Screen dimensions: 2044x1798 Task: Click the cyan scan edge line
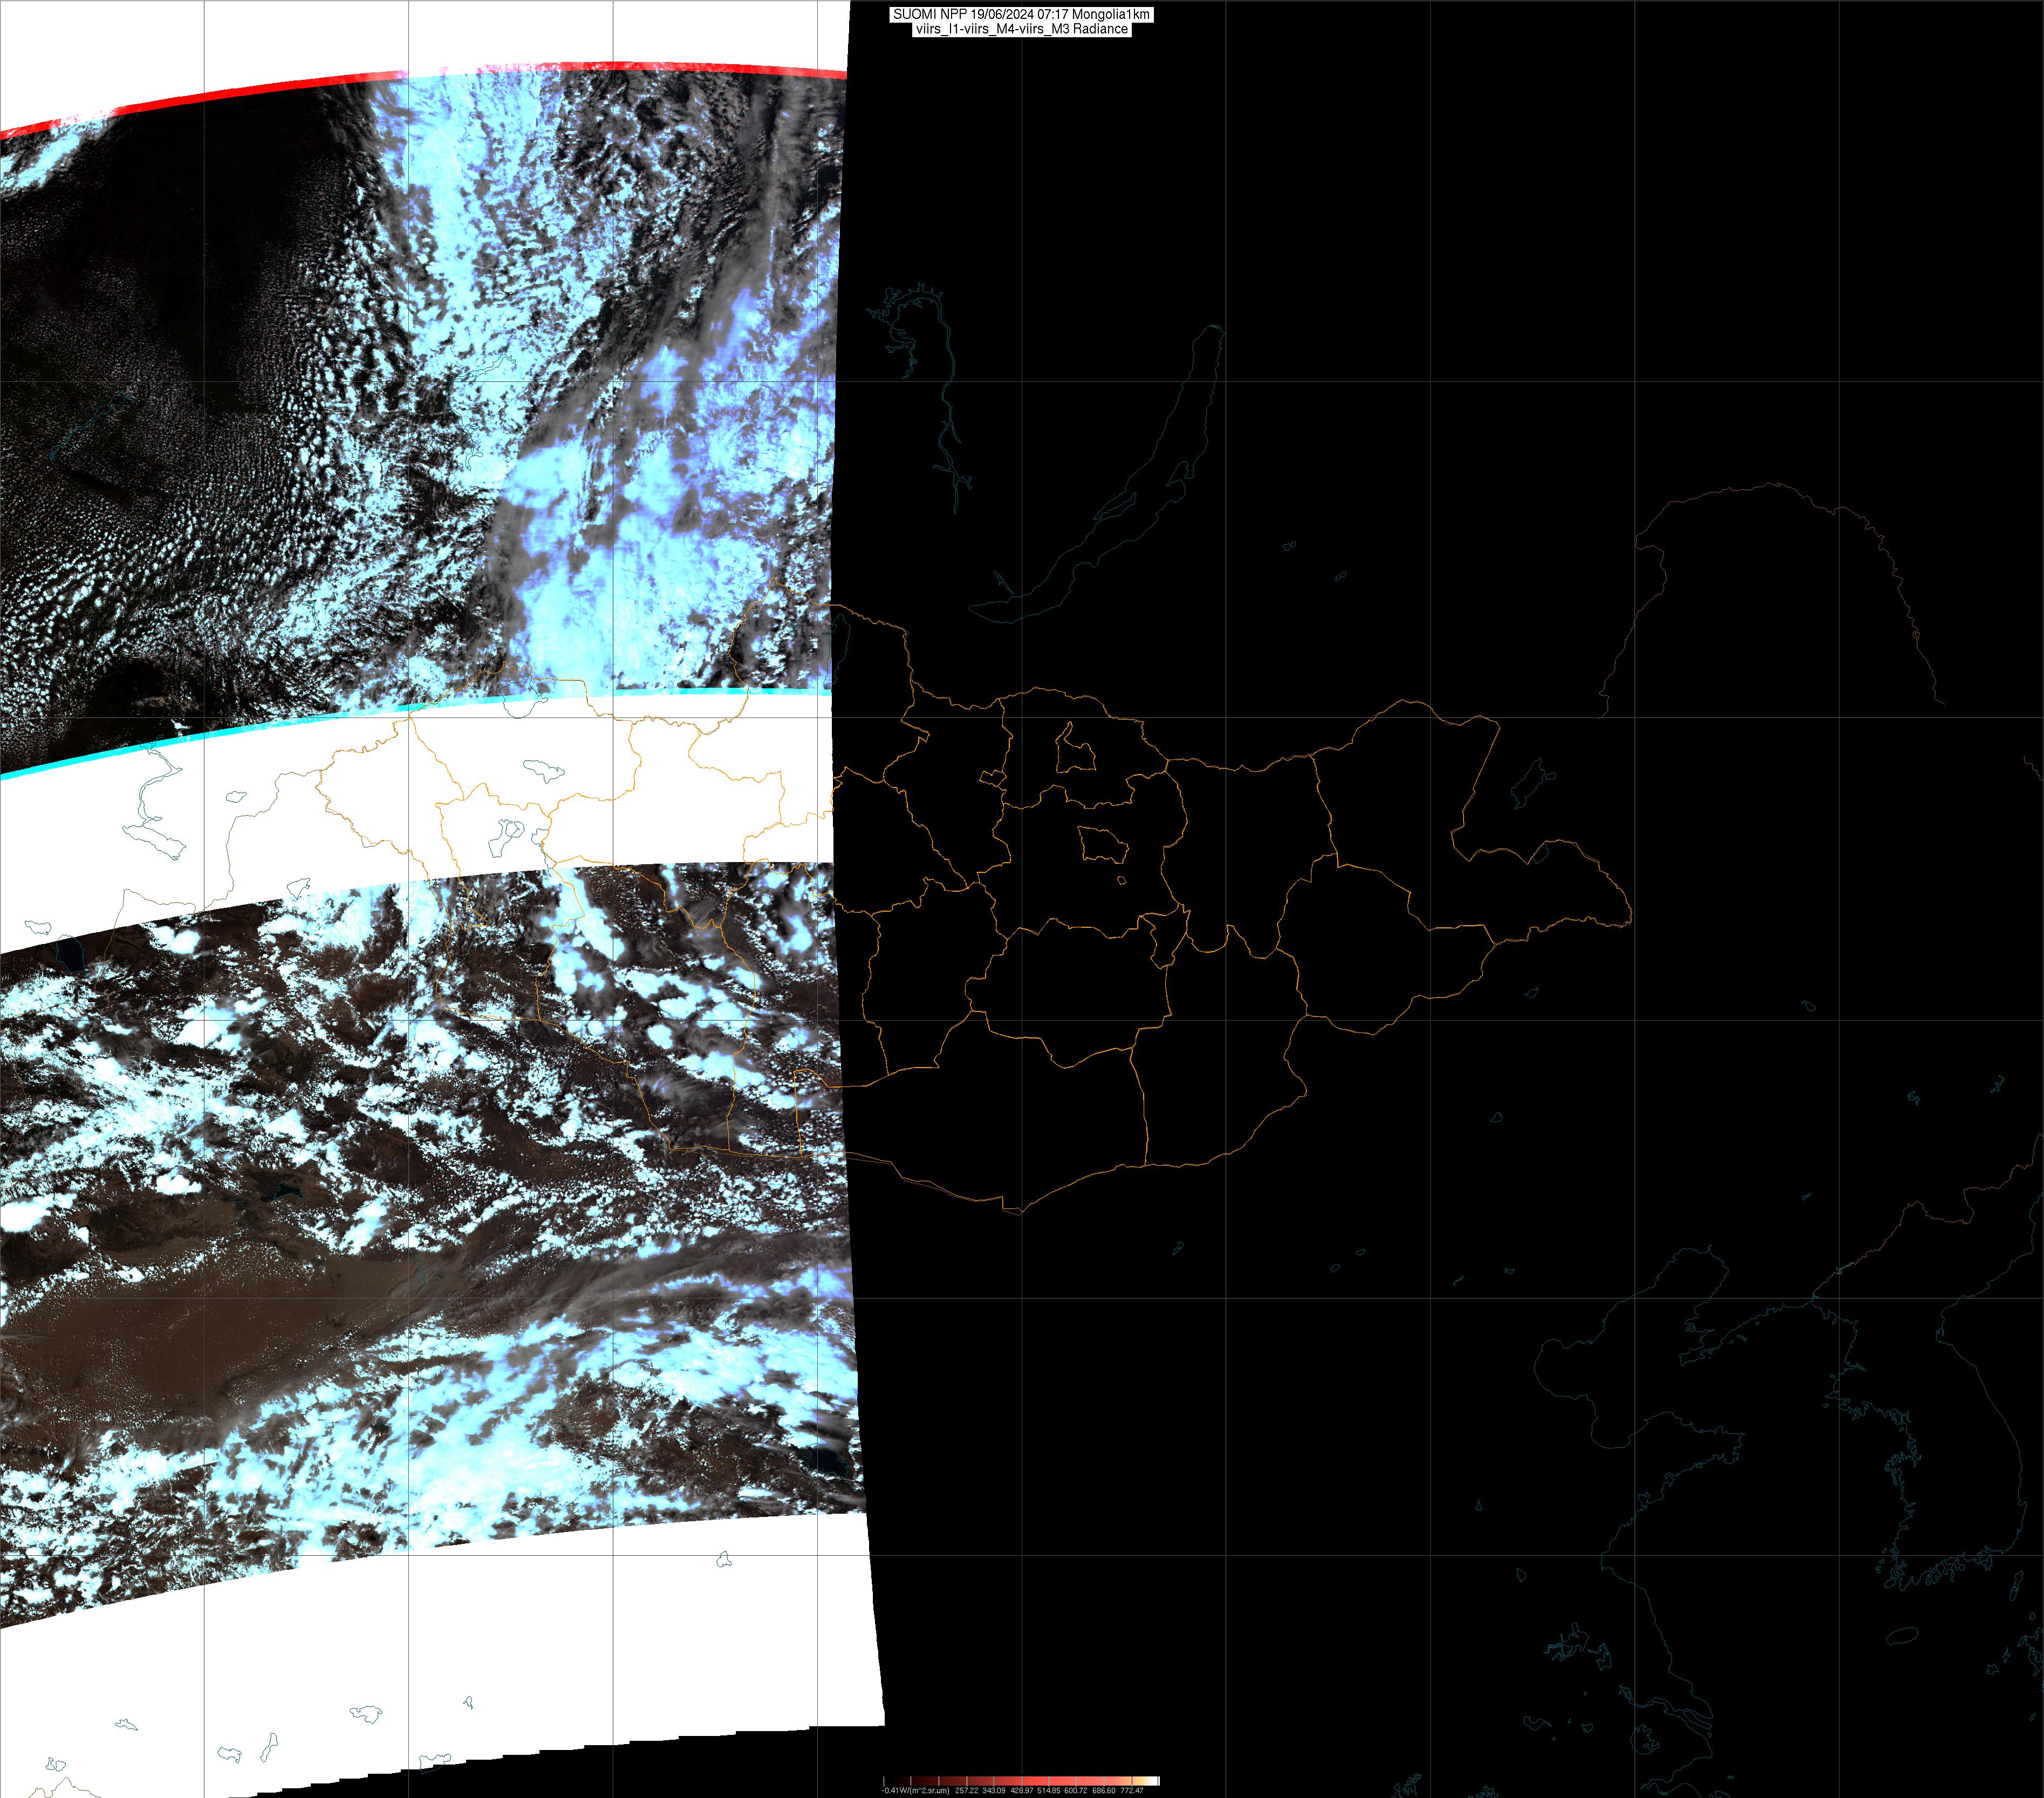[x=300, y=723]
